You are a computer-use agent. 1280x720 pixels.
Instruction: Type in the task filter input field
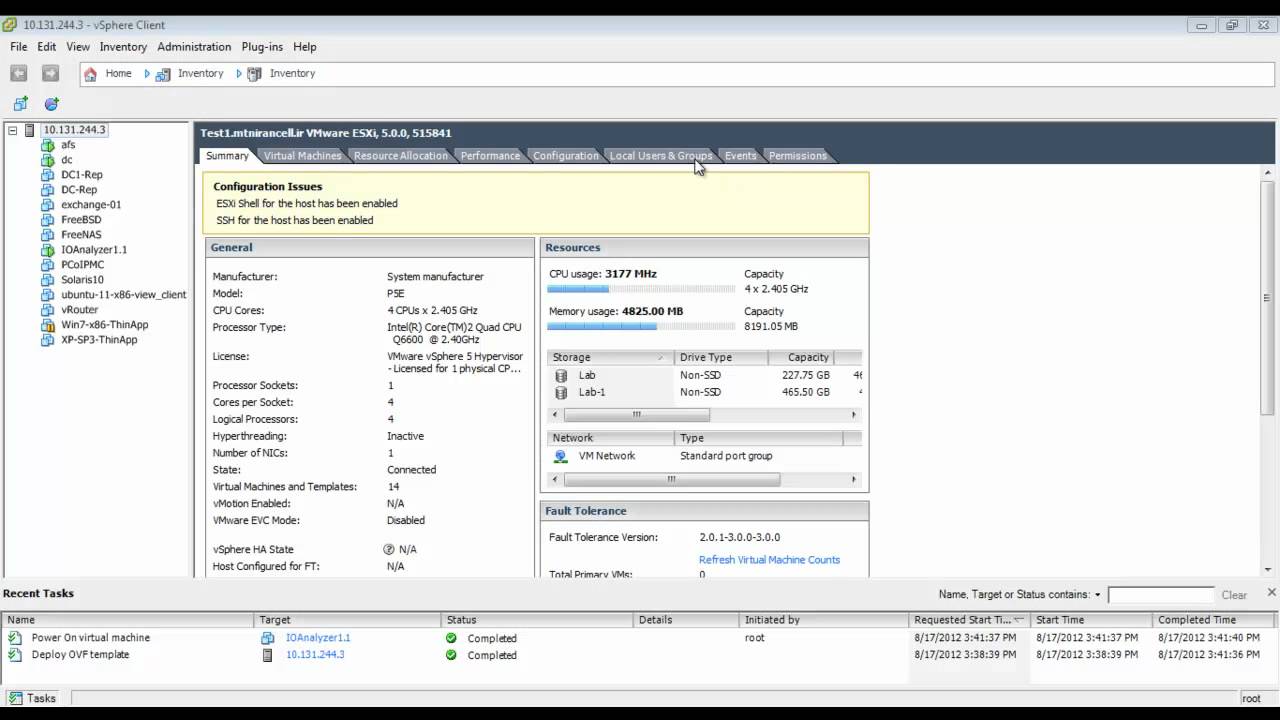pos(1161,593)
